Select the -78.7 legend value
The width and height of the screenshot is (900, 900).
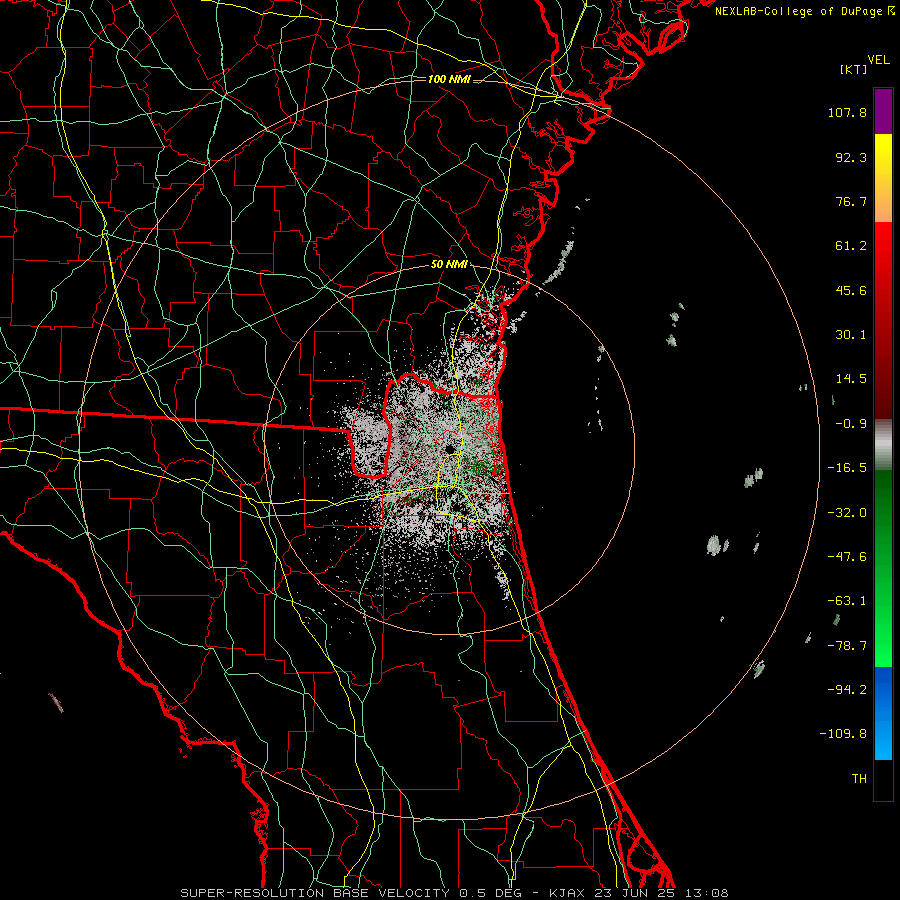click(x=847, y=646)
